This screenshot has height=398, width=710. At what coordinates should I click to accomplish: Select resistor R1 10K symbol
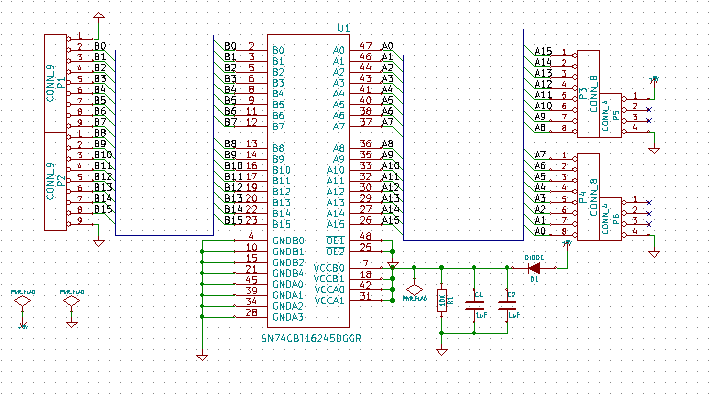click(441, 300)
